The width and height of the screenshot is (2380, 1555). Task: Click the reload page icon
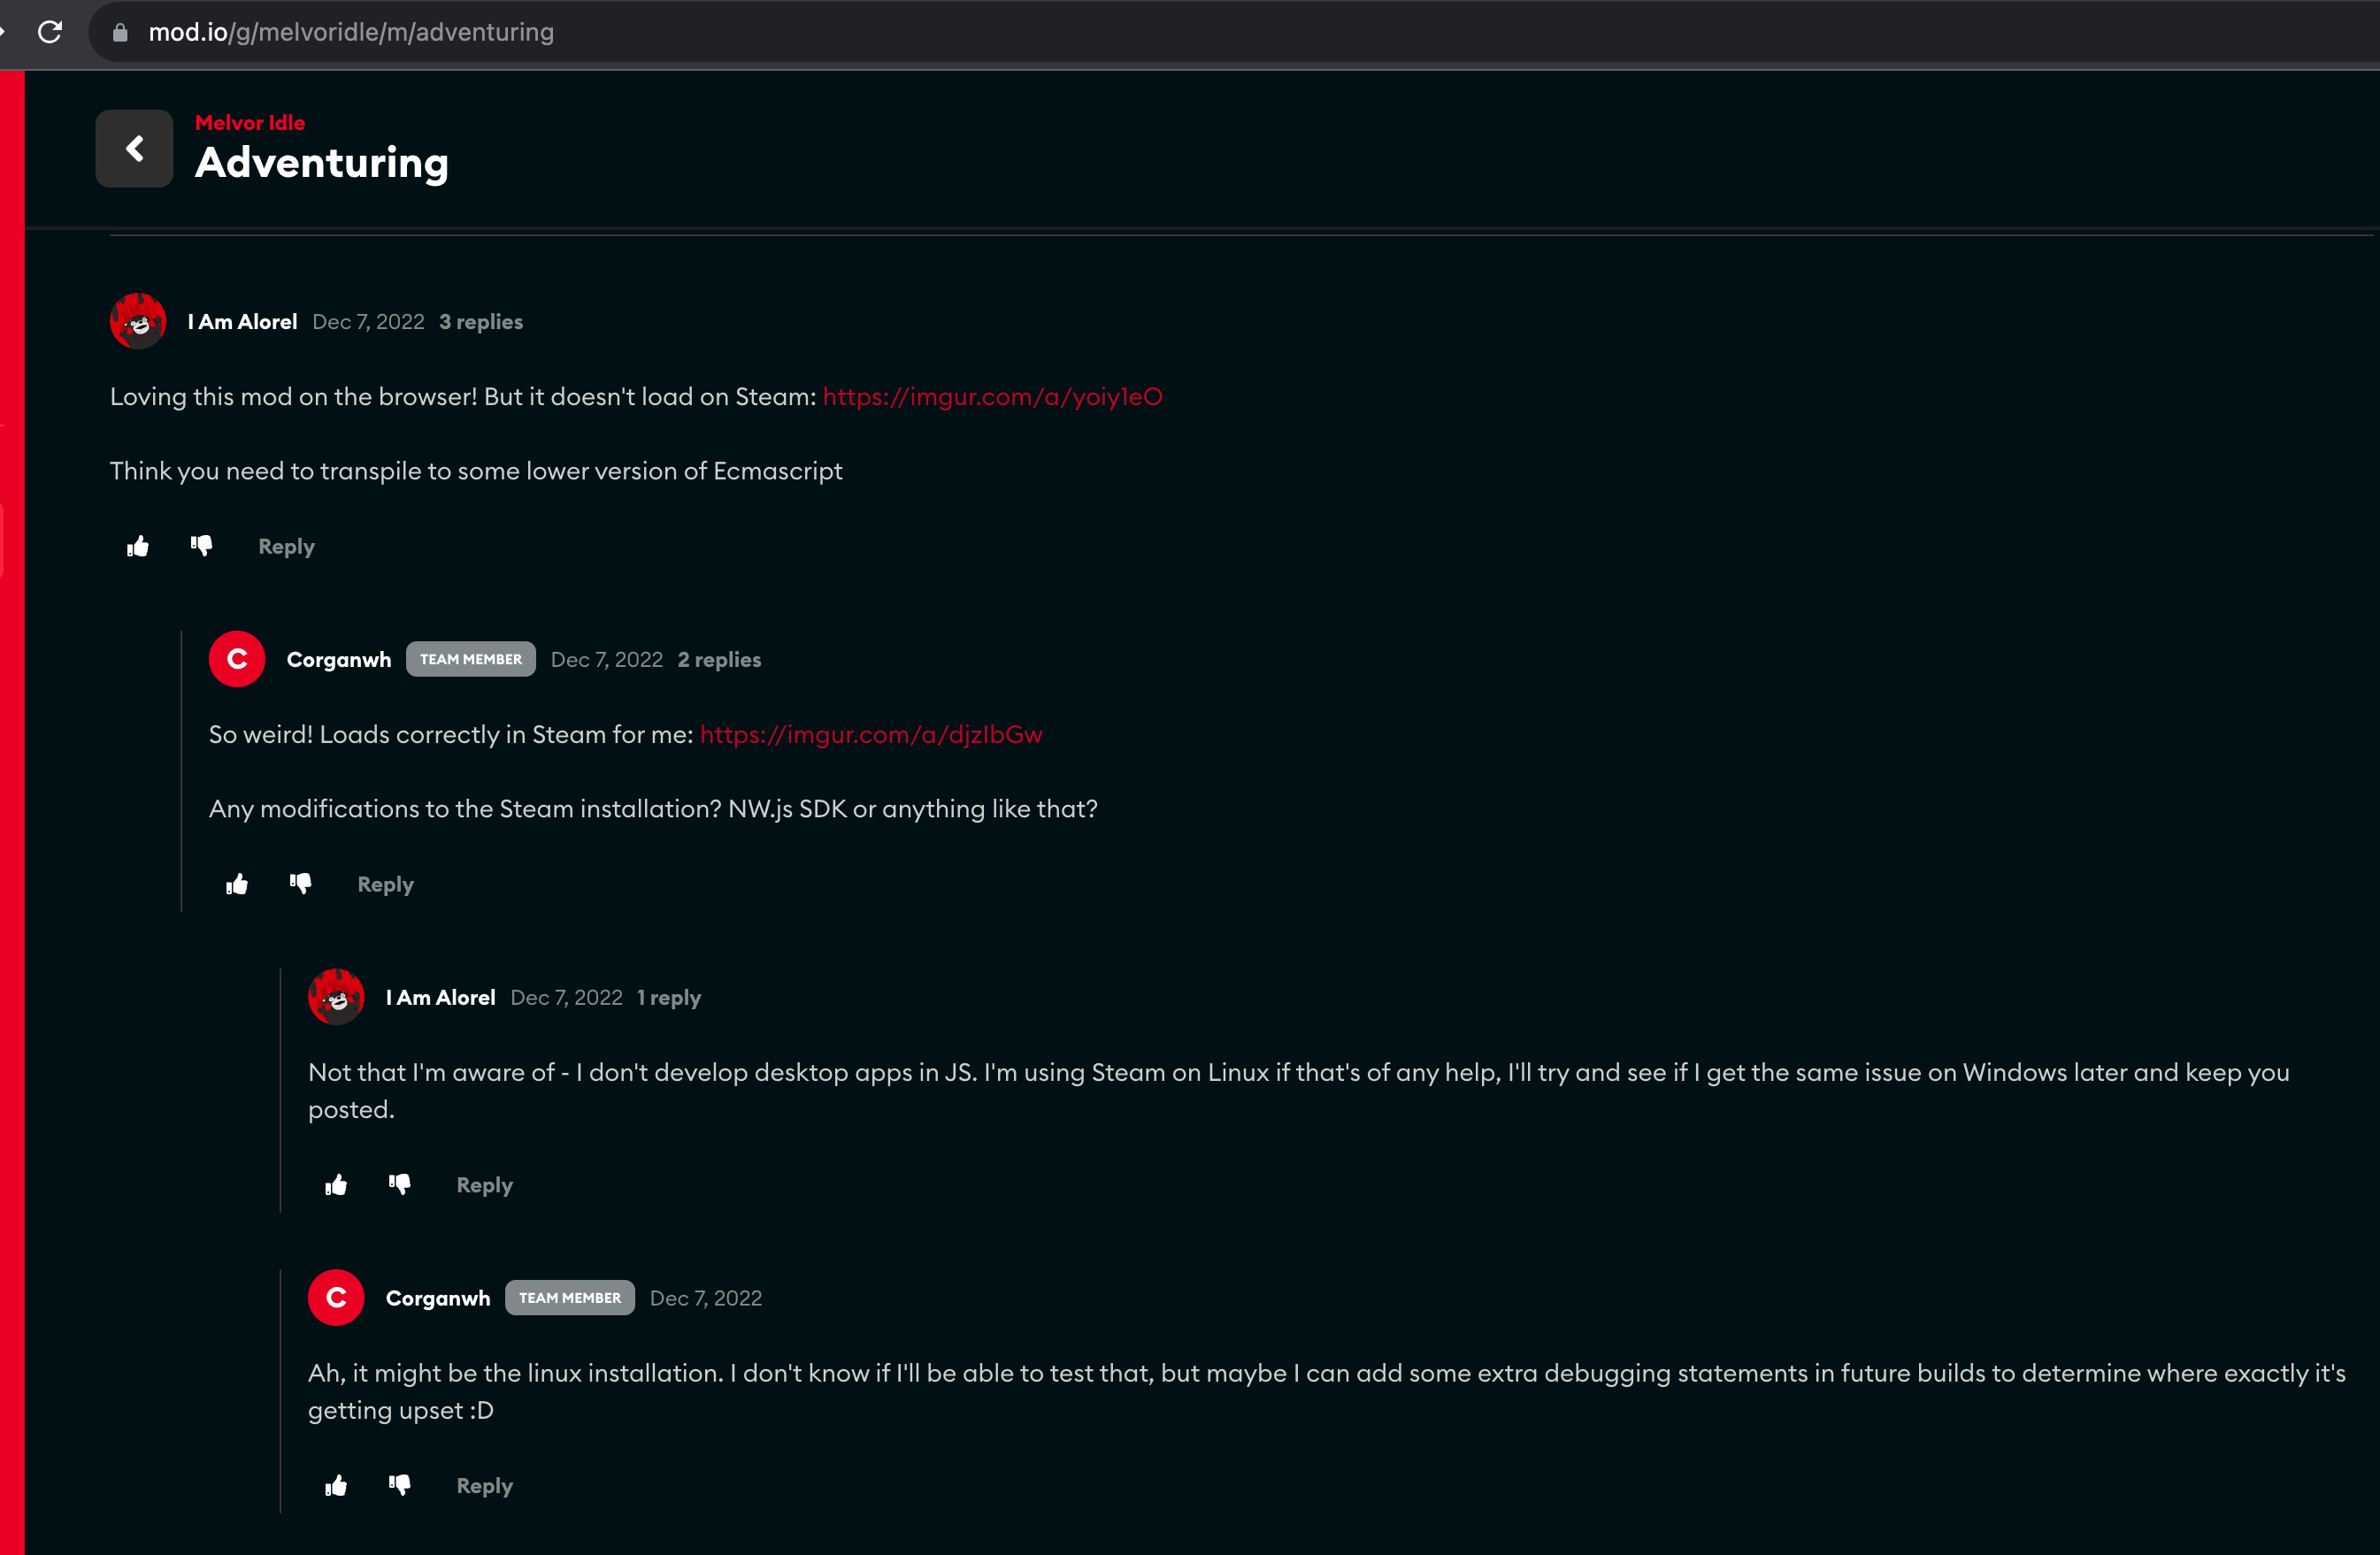click(51, 31)
